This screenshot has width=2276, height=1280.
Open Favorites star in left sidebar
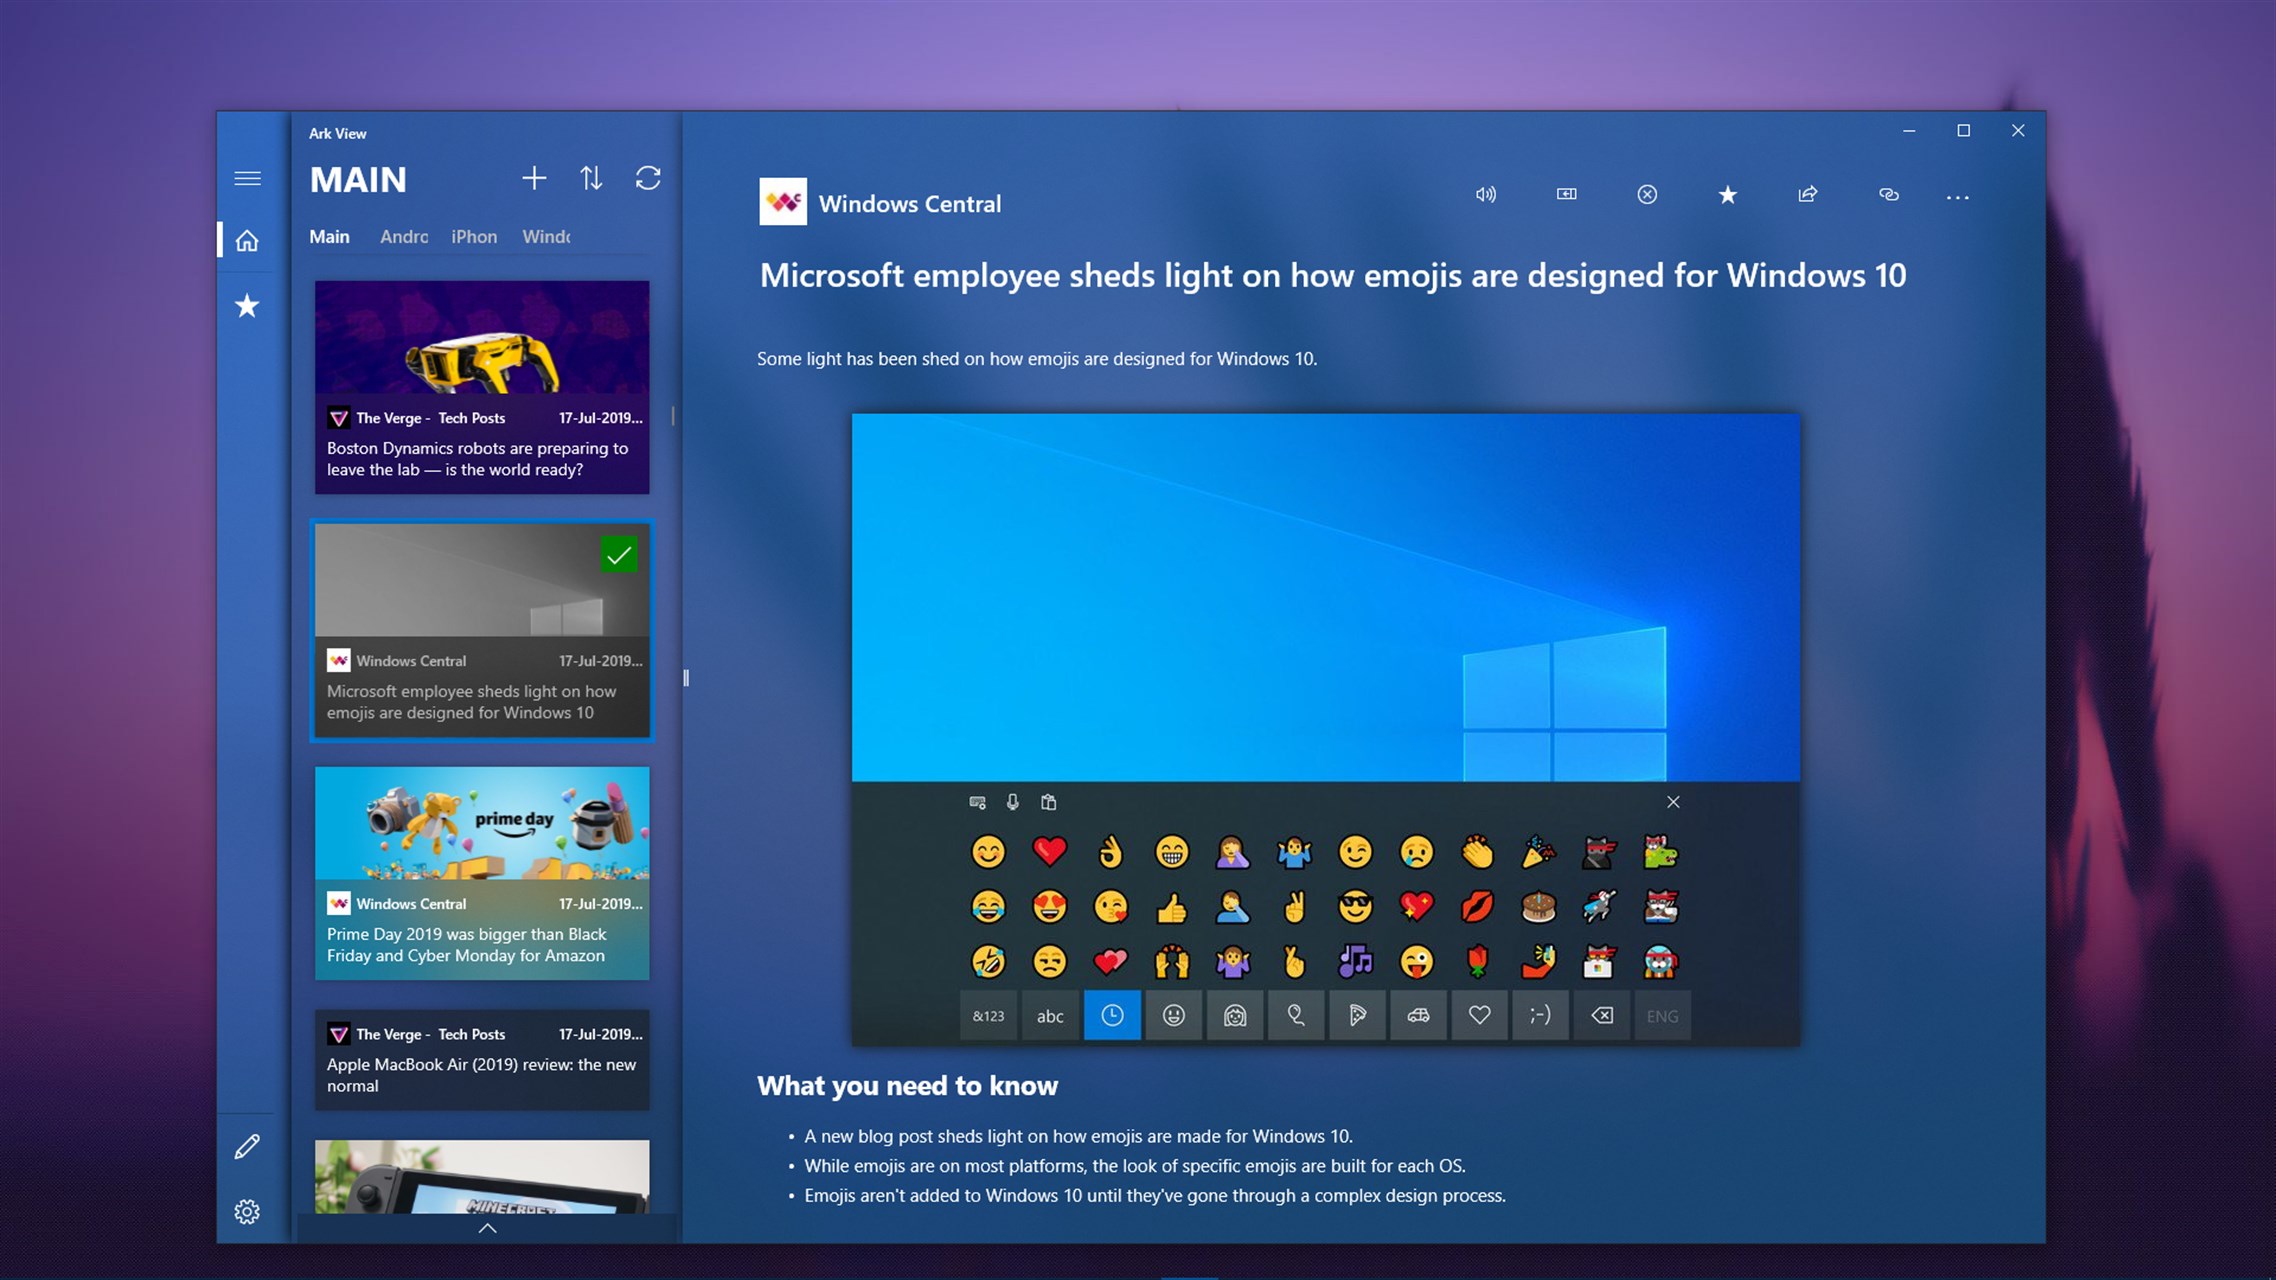(x=247, y=306)
